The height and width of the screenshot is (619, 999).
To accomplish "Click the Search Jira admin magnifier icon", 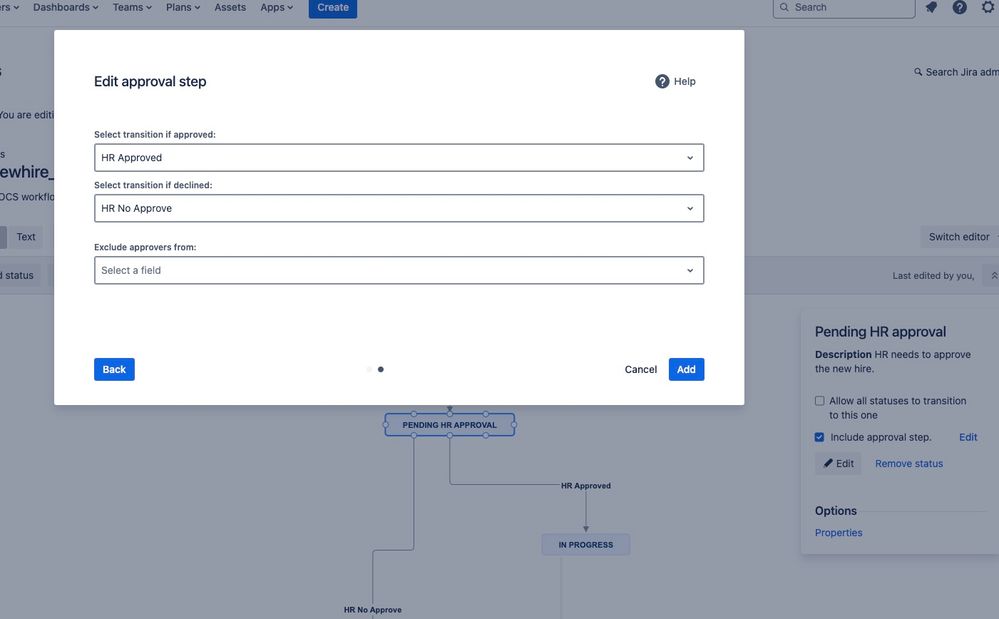I will (x=918, y=72).
